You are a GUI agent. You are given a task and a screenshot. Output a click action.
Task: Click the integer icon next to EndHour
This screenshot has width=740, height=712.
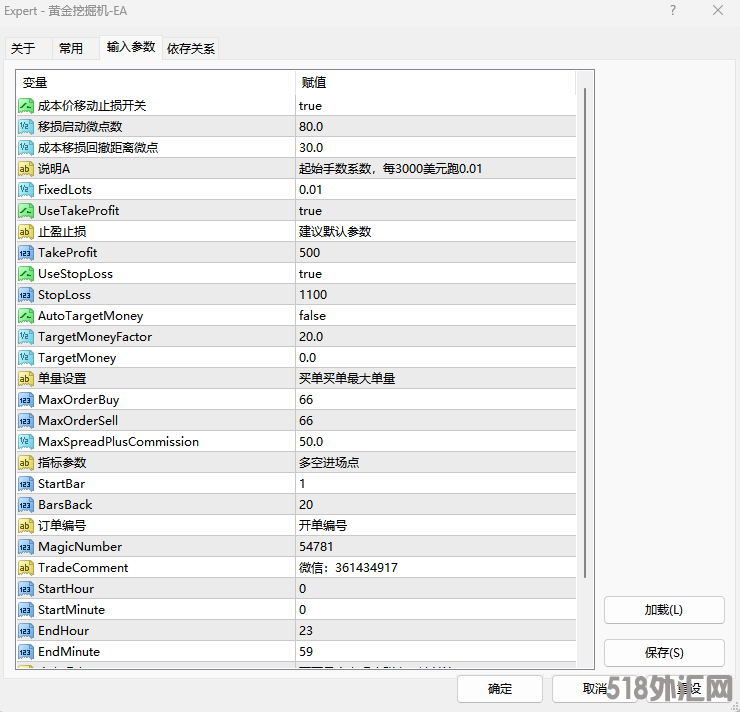click(x=25, y=630)
